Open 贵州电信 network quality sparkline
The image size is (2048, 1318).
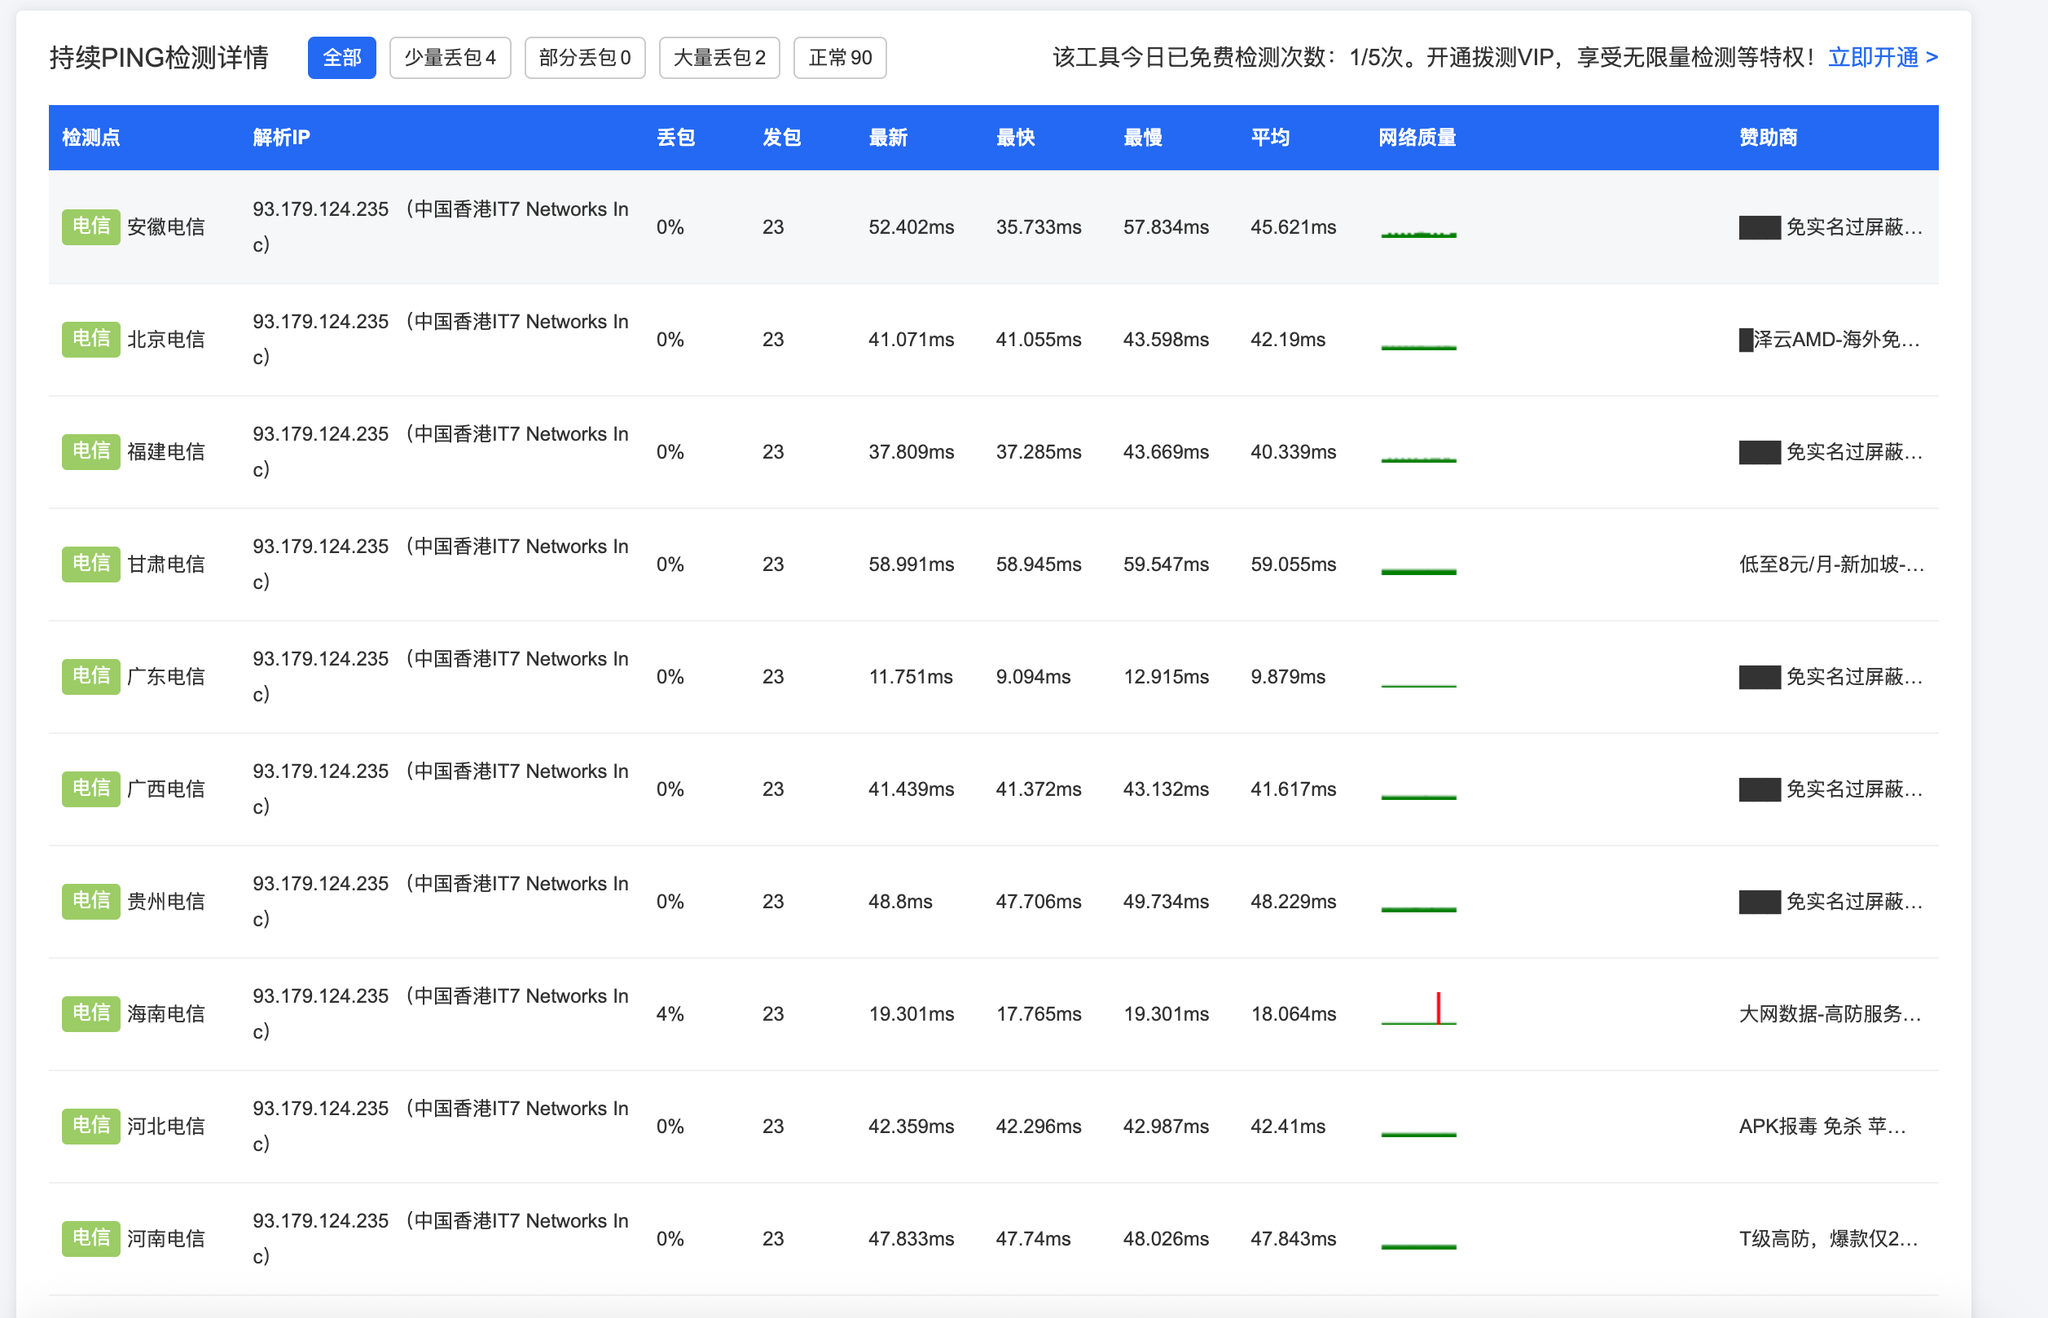(1418, 908)
